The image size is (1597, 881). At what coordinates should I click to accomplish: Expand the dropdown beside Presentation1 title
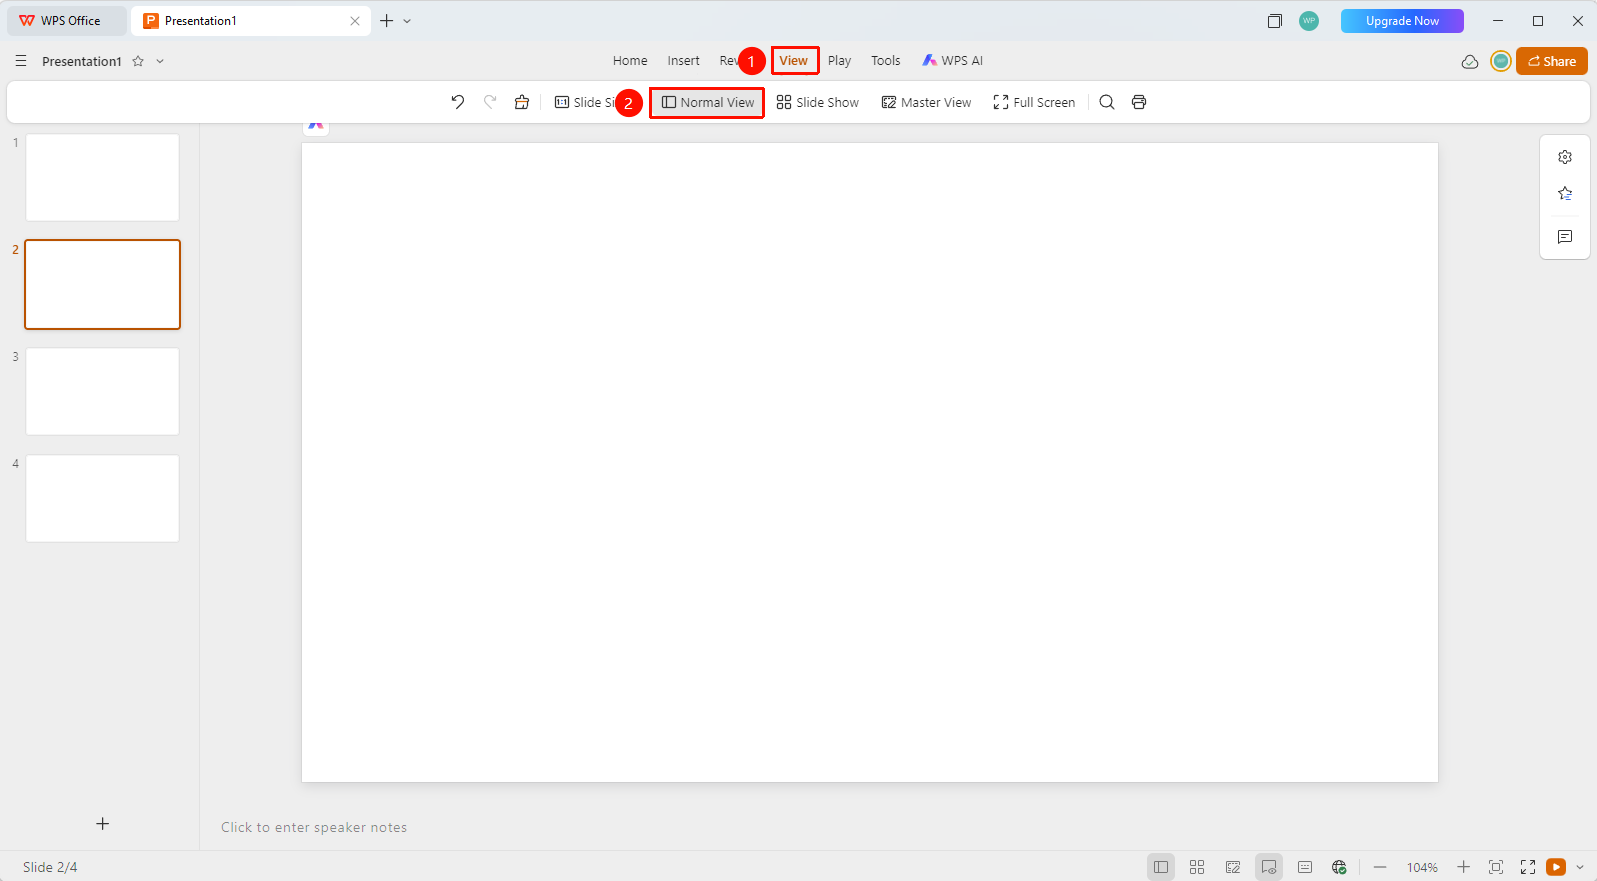pyautogui.click(x=160, y=61)
